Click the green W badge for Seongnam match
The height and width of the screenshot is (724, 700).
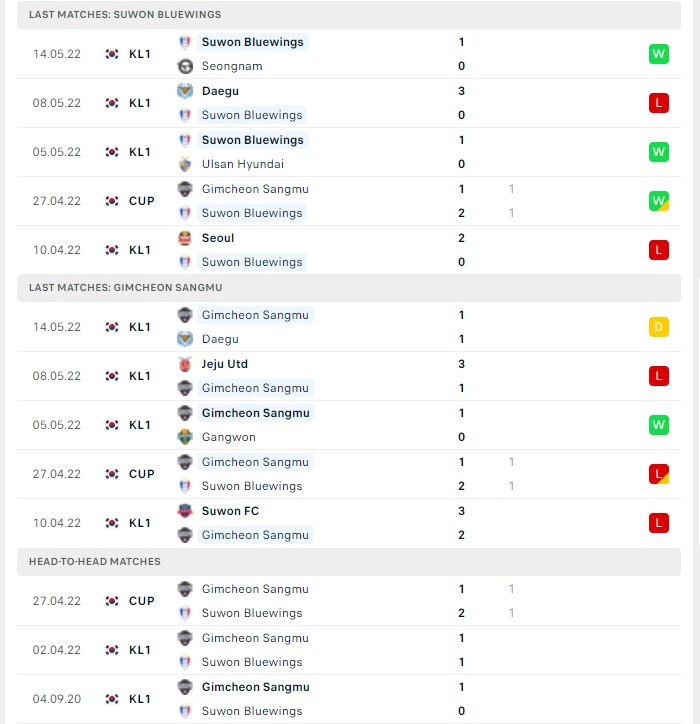(x=658, y=54)
